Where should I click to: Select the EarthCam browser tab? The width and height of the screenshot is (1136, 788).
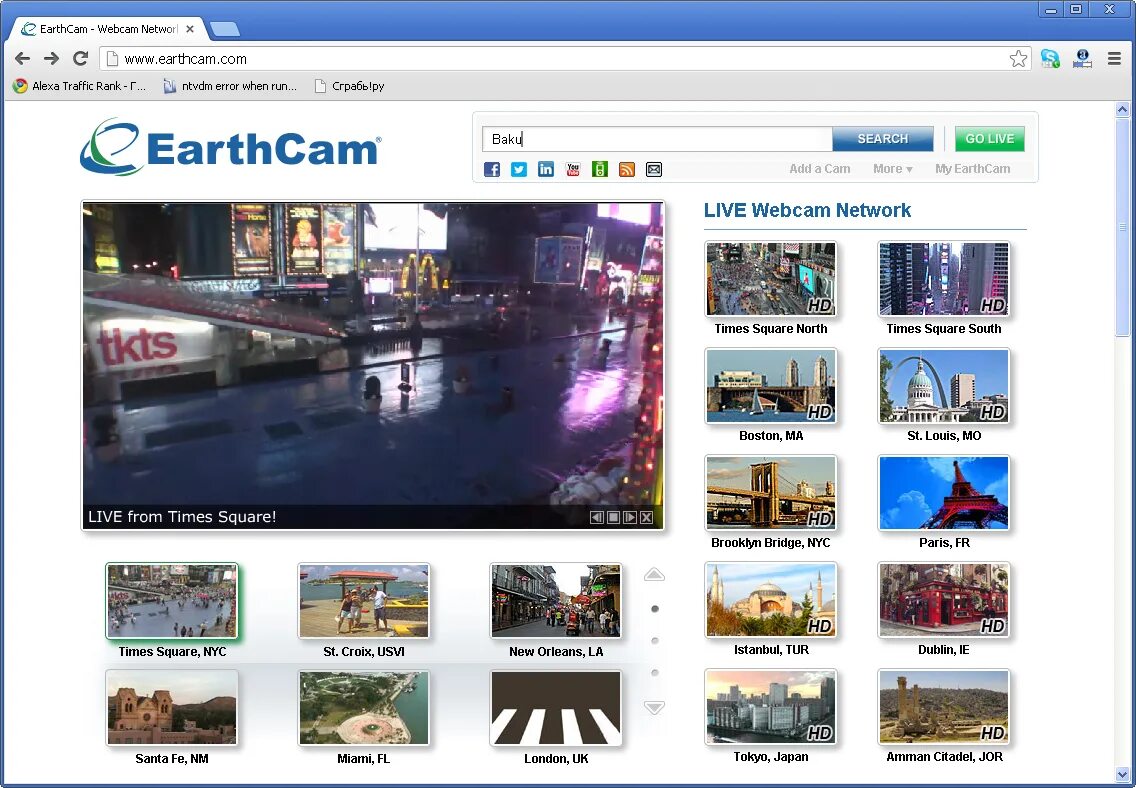pos(109,29)
